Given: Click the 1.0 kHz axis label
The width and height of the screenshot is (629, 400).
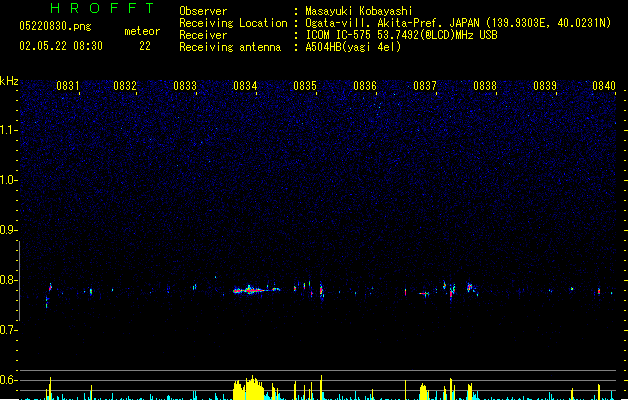Looking at the screenshot, I should pyautogui.click(x=8, y=180).
